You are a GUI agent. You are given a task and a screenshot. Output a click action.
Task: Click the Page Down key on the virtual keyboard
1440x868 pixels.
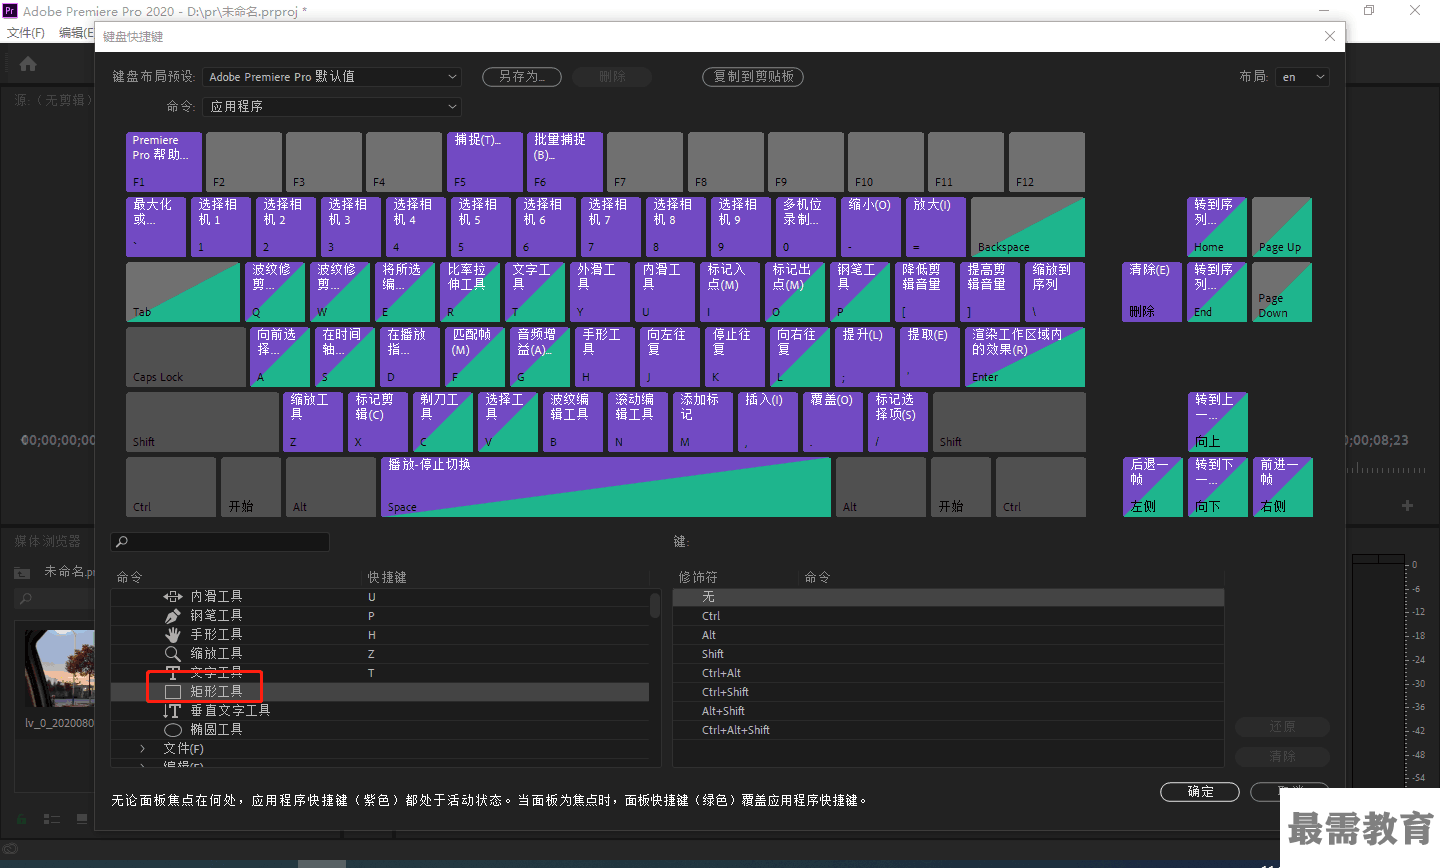pos(1282,292)
